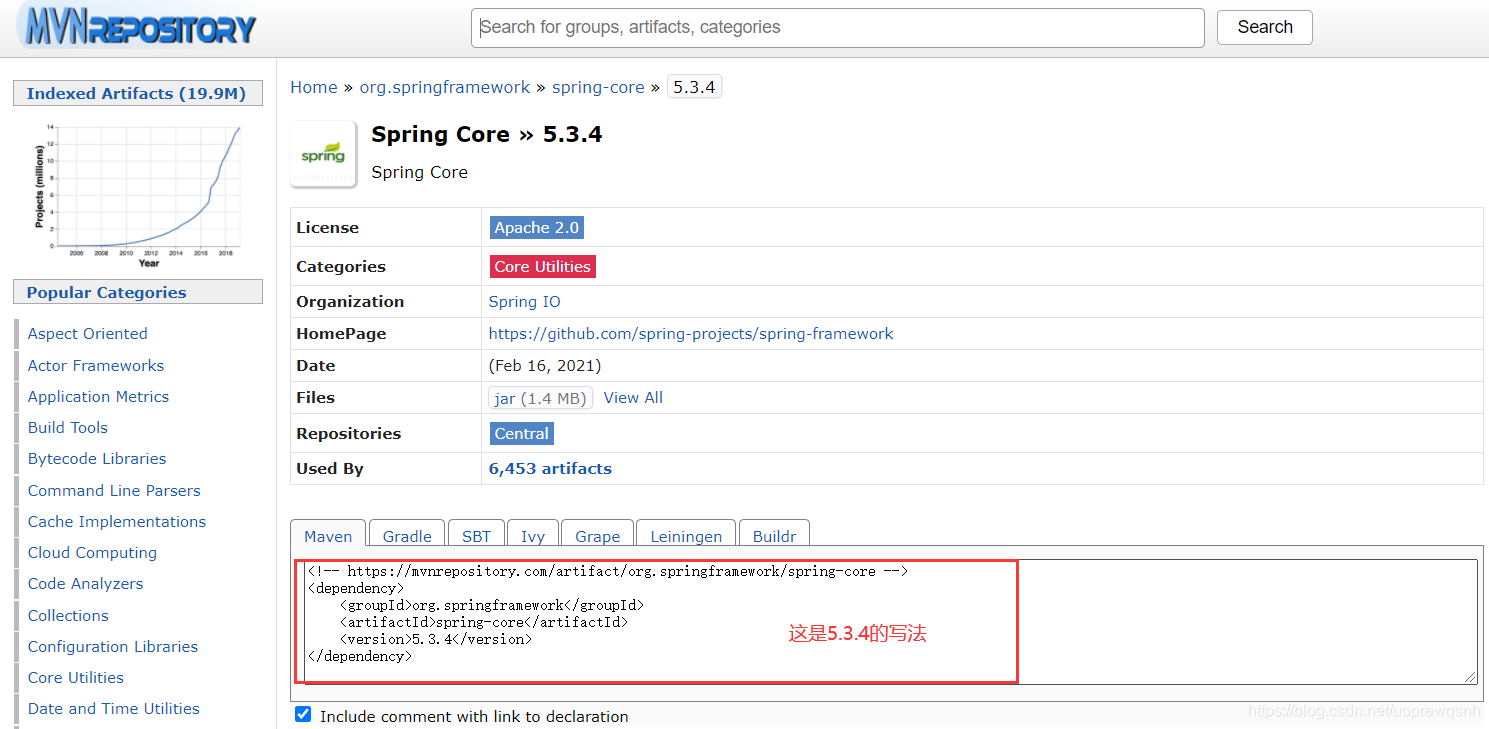Open Bytecode Libraries category
The image size is (1489, 729).
pyautogui.click(x=97, y=459)
